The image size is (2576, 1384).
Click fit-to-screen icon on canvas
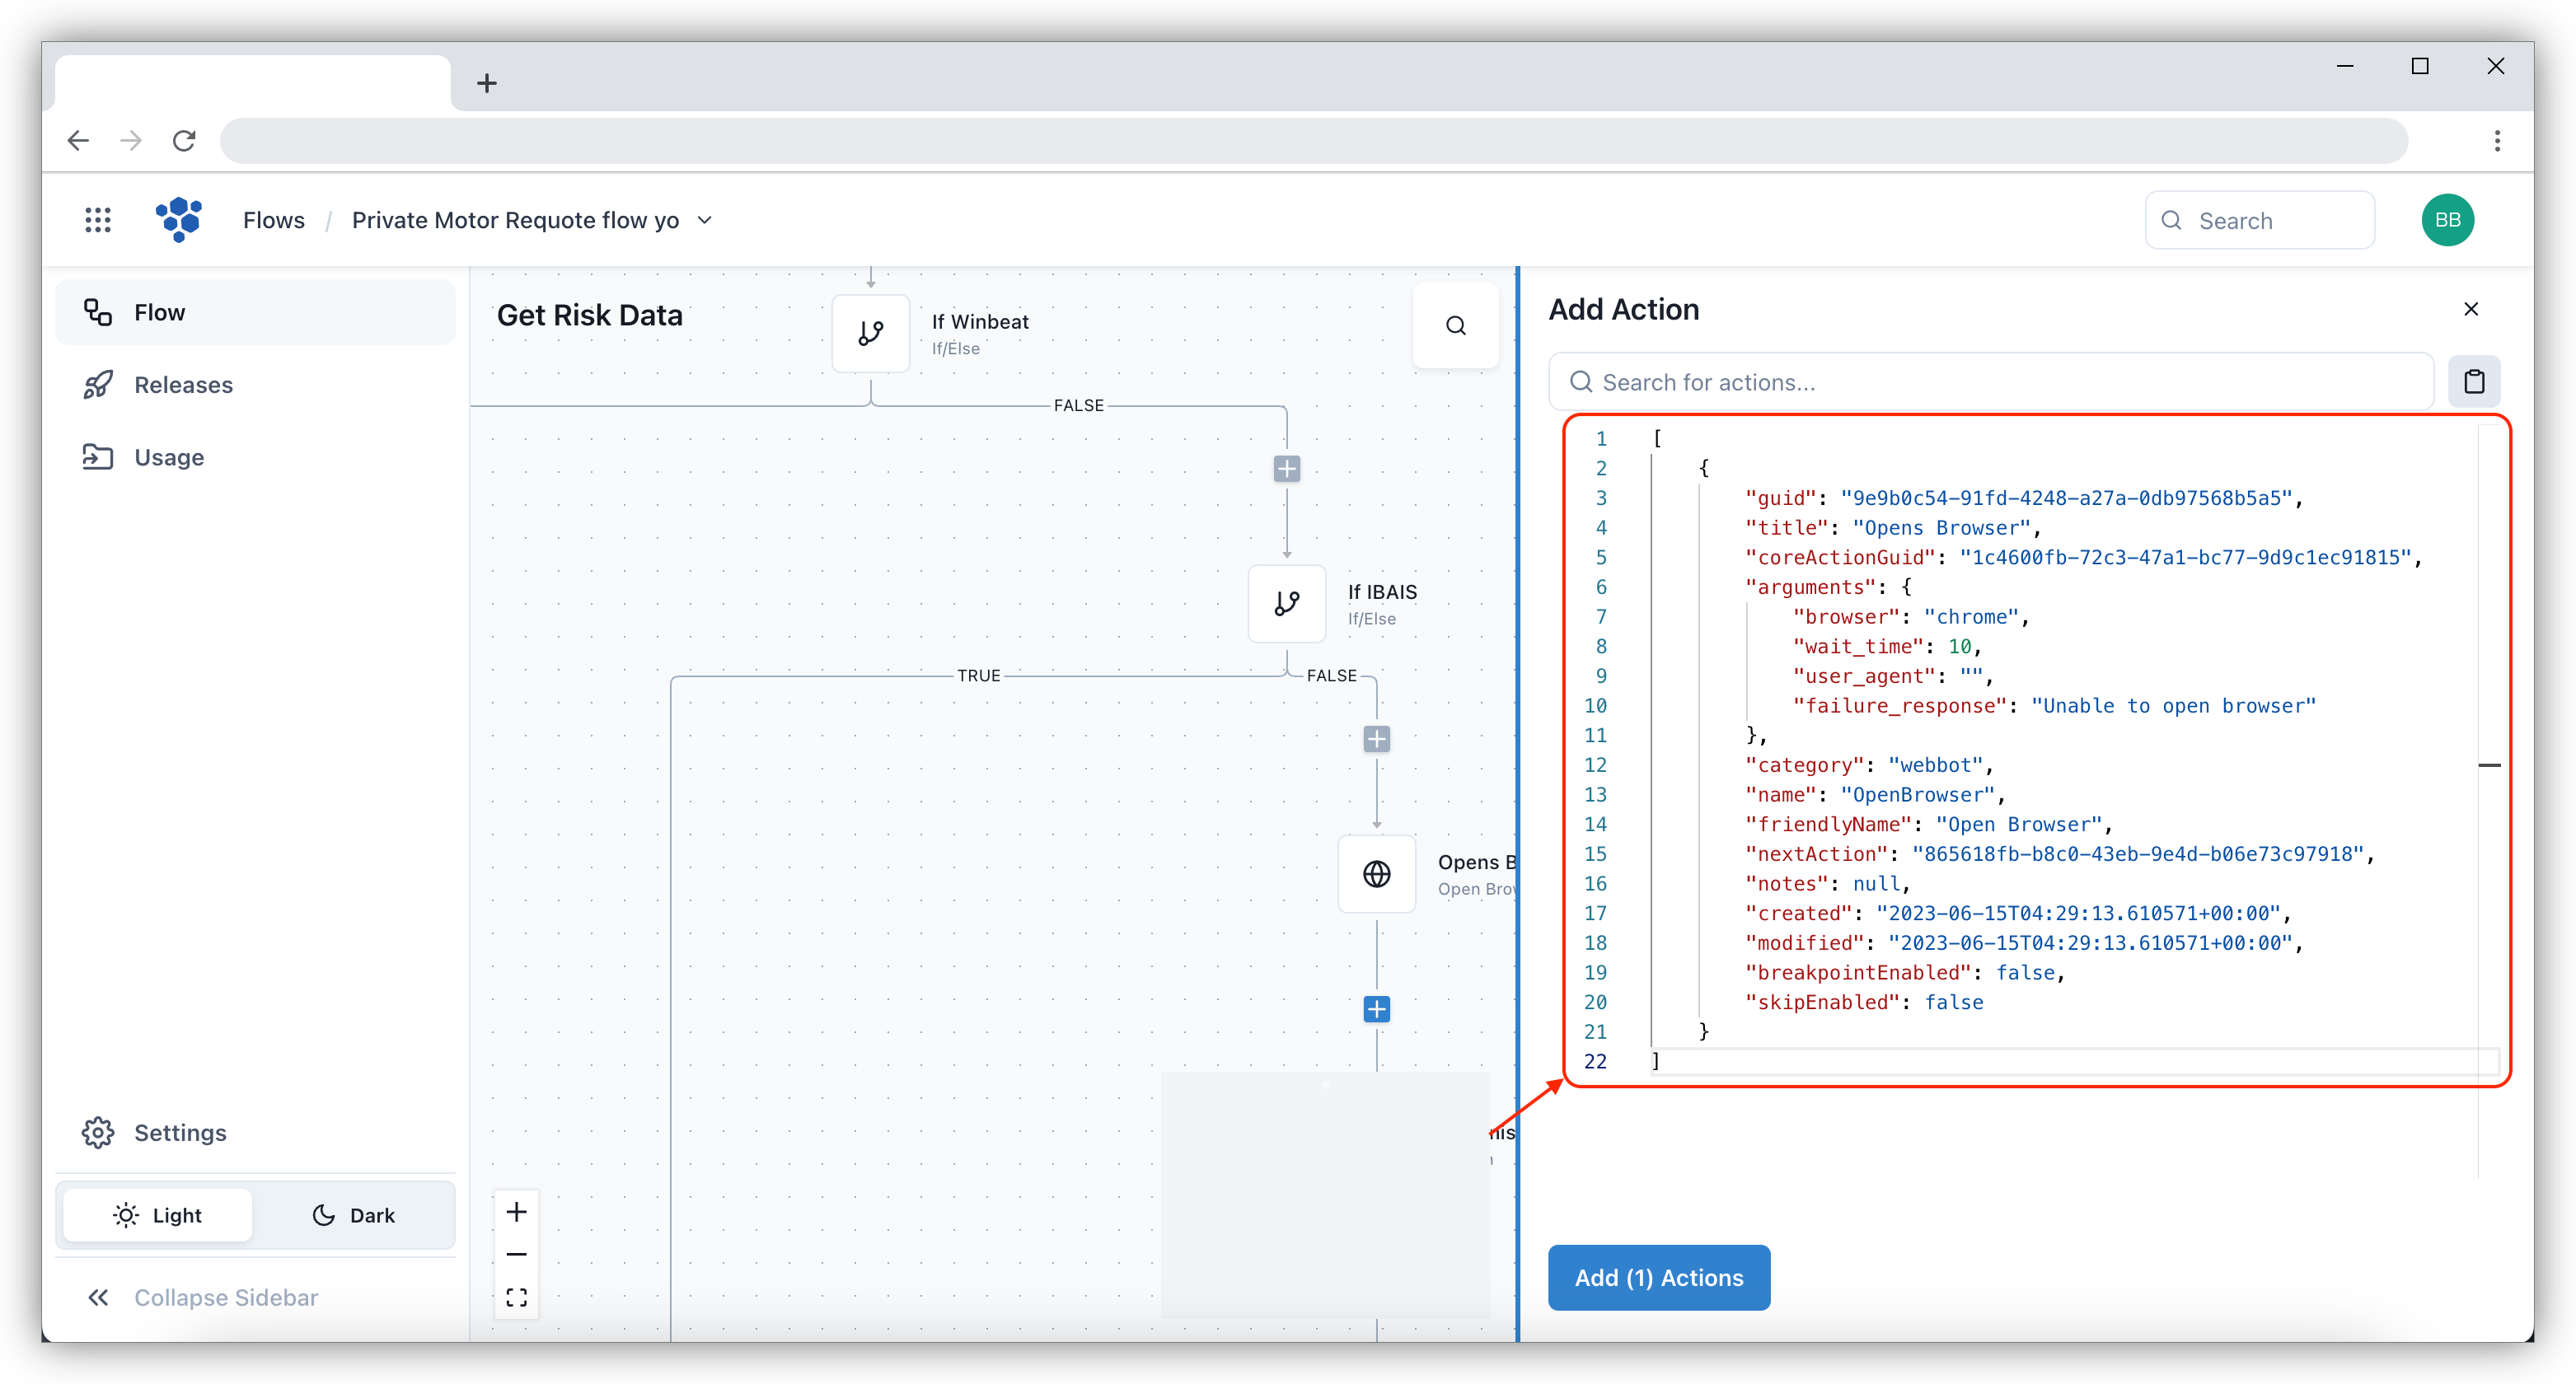(x=516, y=1297)
